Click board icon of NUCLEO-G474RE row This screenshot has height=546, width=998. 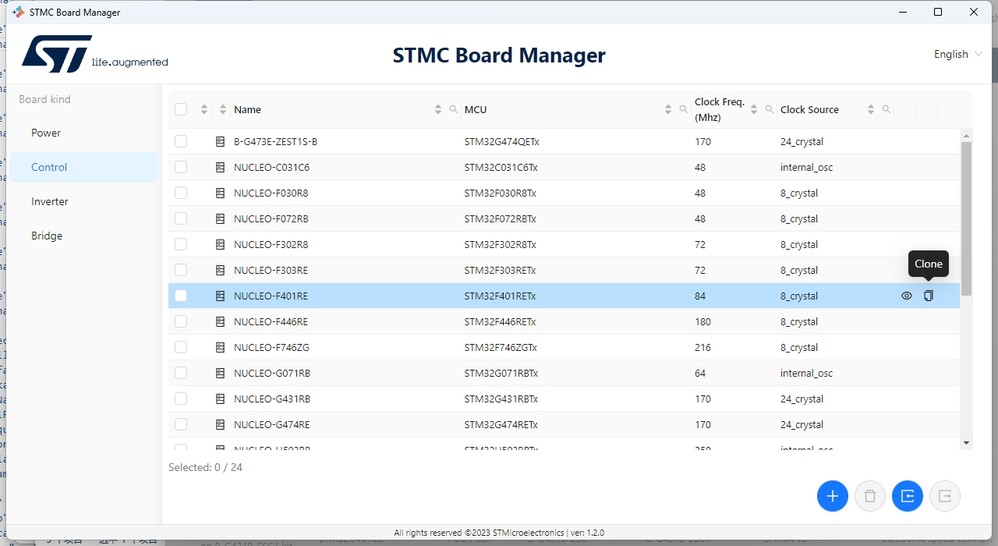point(220,424)
